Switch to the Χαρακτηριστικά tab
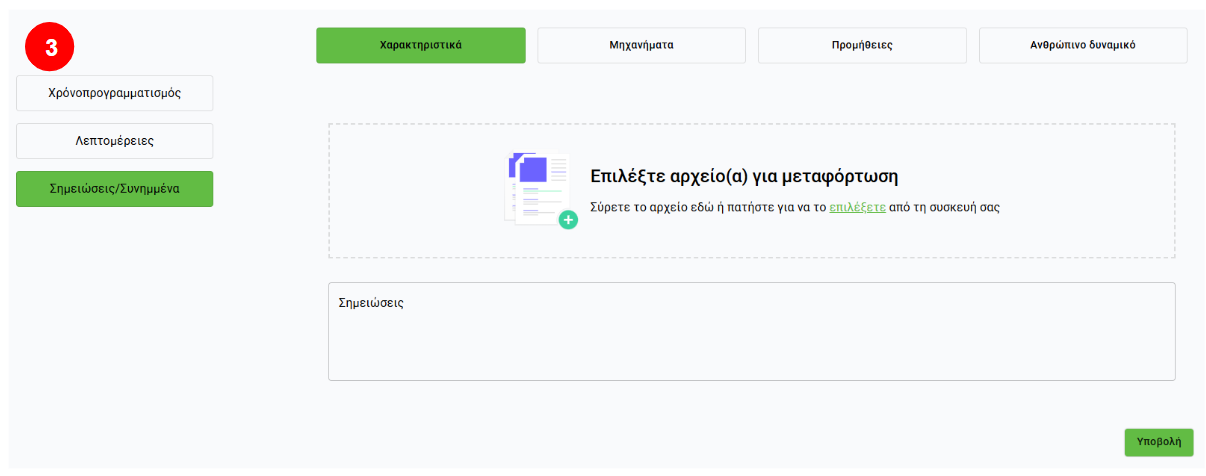Image resolution: width=1206 pixels, height=476 pixels. pos(420,45)
